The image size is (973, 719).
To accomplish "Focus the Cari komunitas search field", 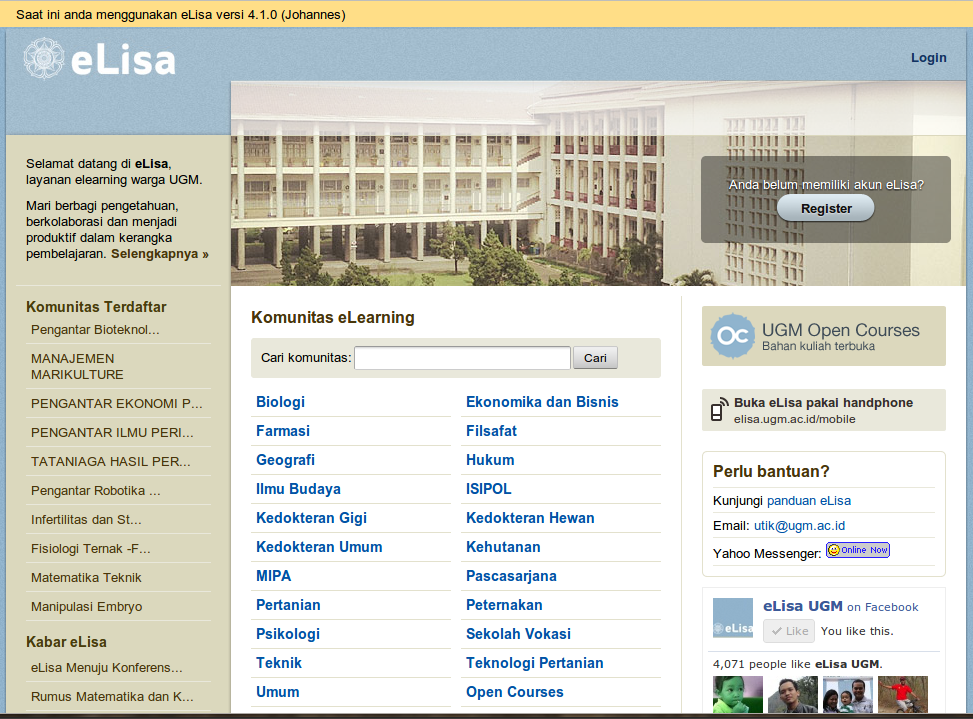I will coord(462,358).
